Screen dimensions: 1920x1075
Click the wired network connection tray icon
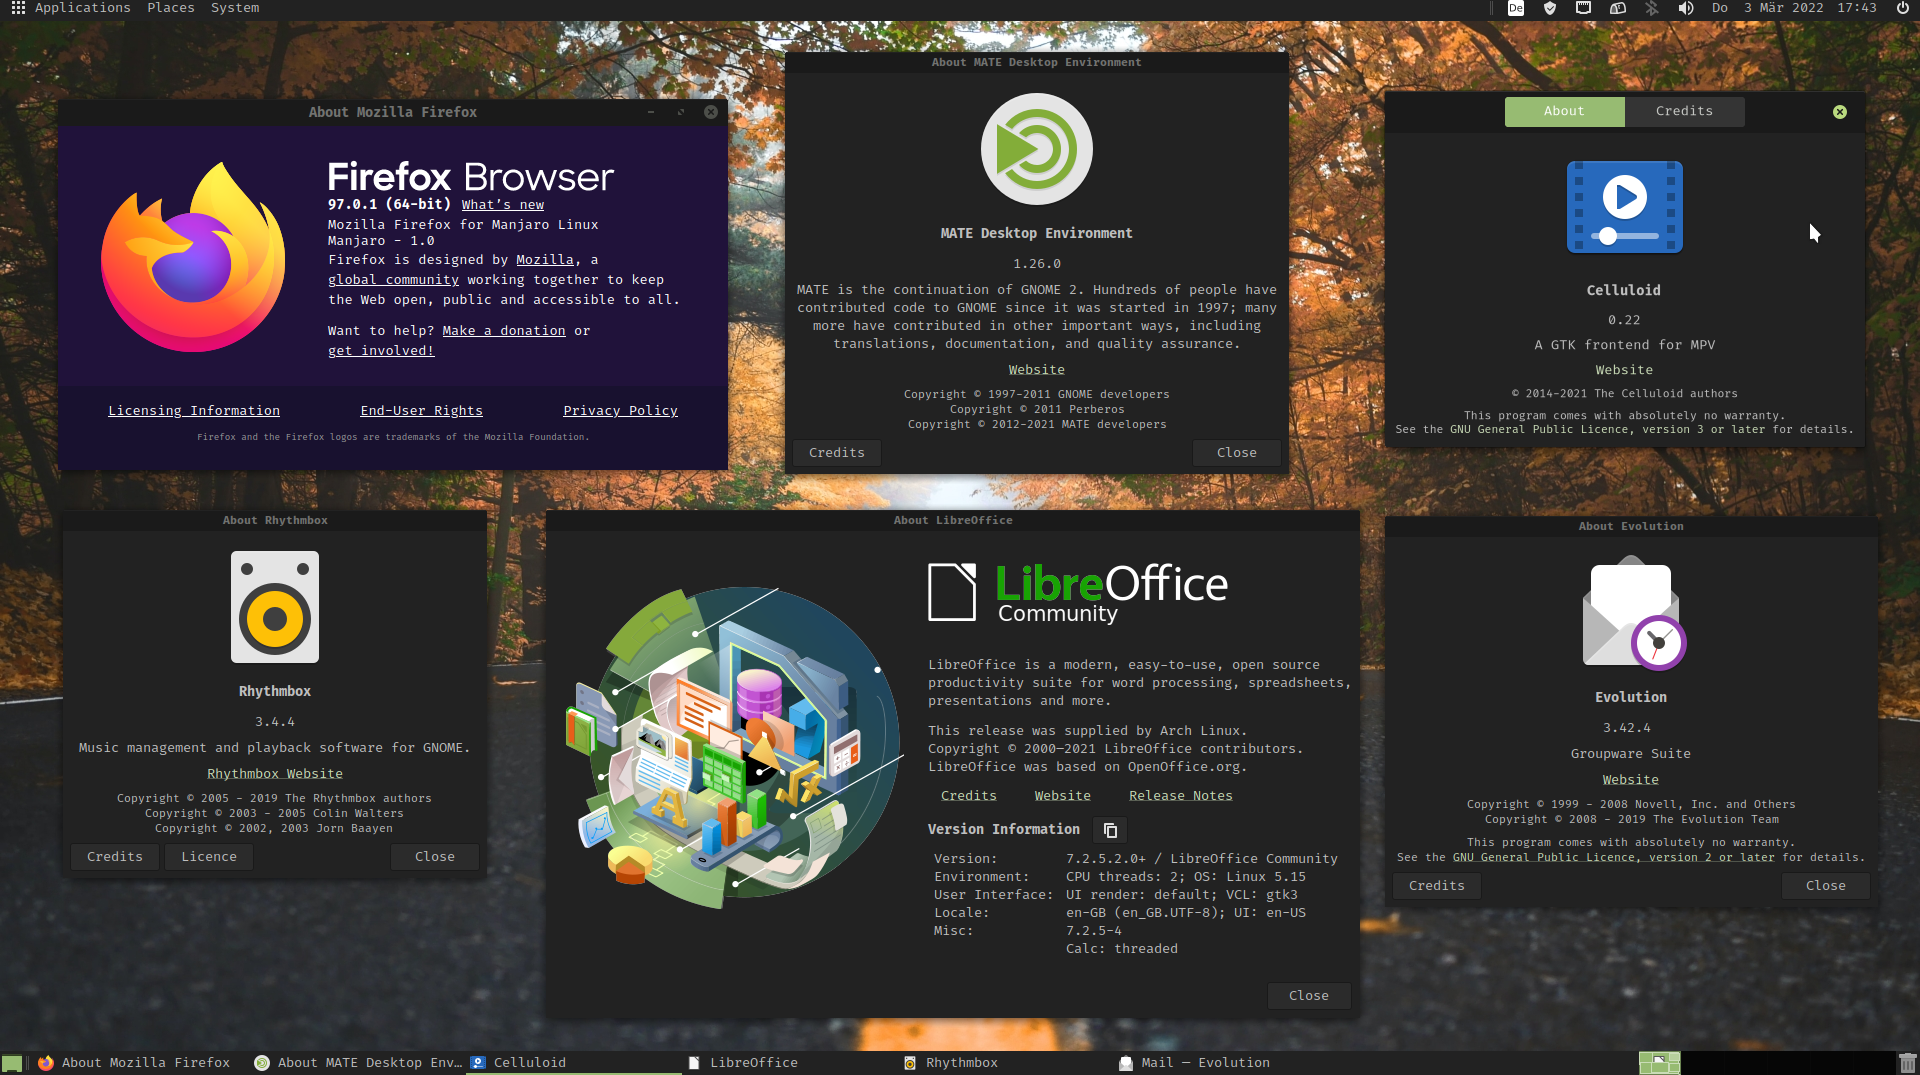pos(1583,8)
